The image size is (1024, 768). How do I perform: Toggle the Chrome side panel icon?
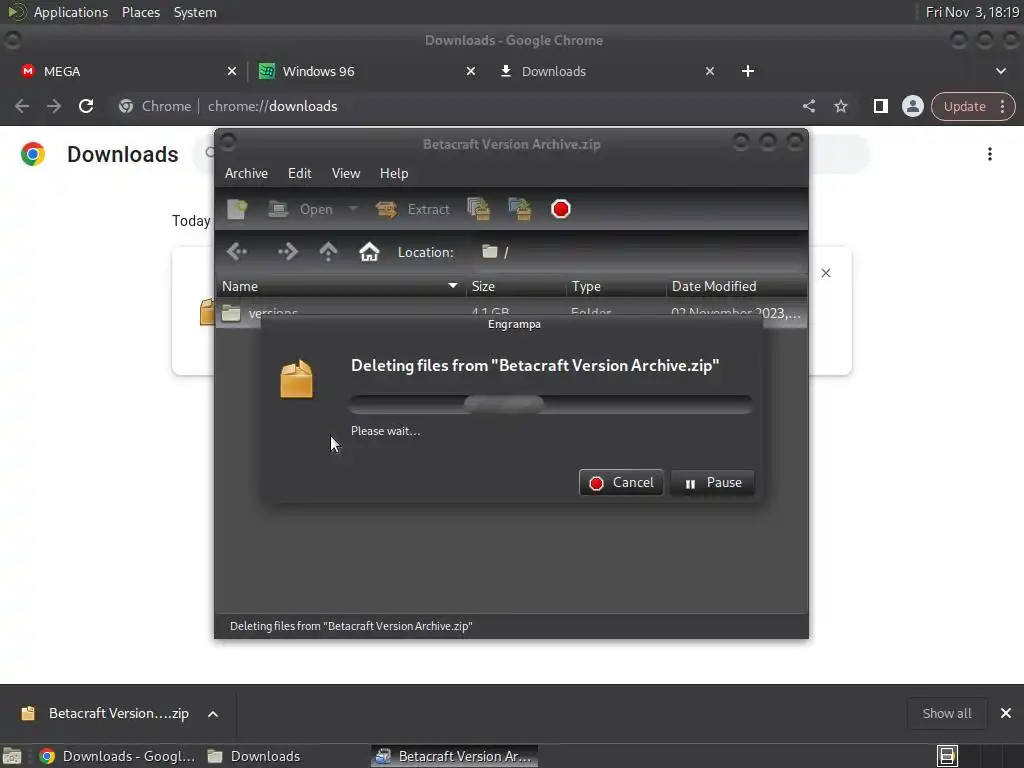coord(881,106)
